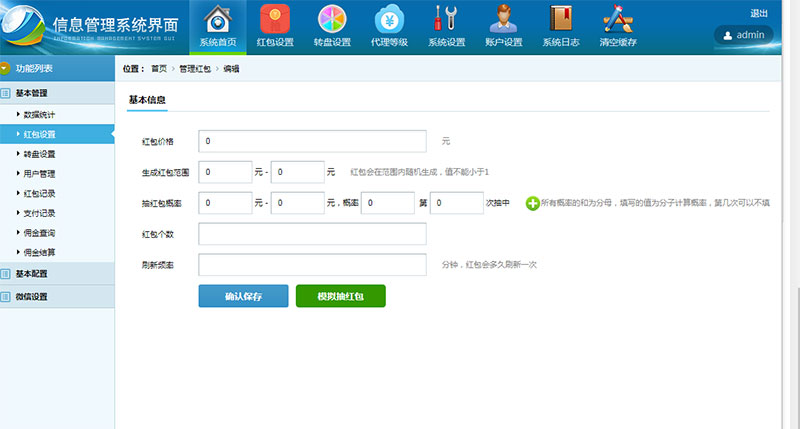800x429 pixels.
Task: Select the 代理等级 cloud icon
Action: coord(389,20)
